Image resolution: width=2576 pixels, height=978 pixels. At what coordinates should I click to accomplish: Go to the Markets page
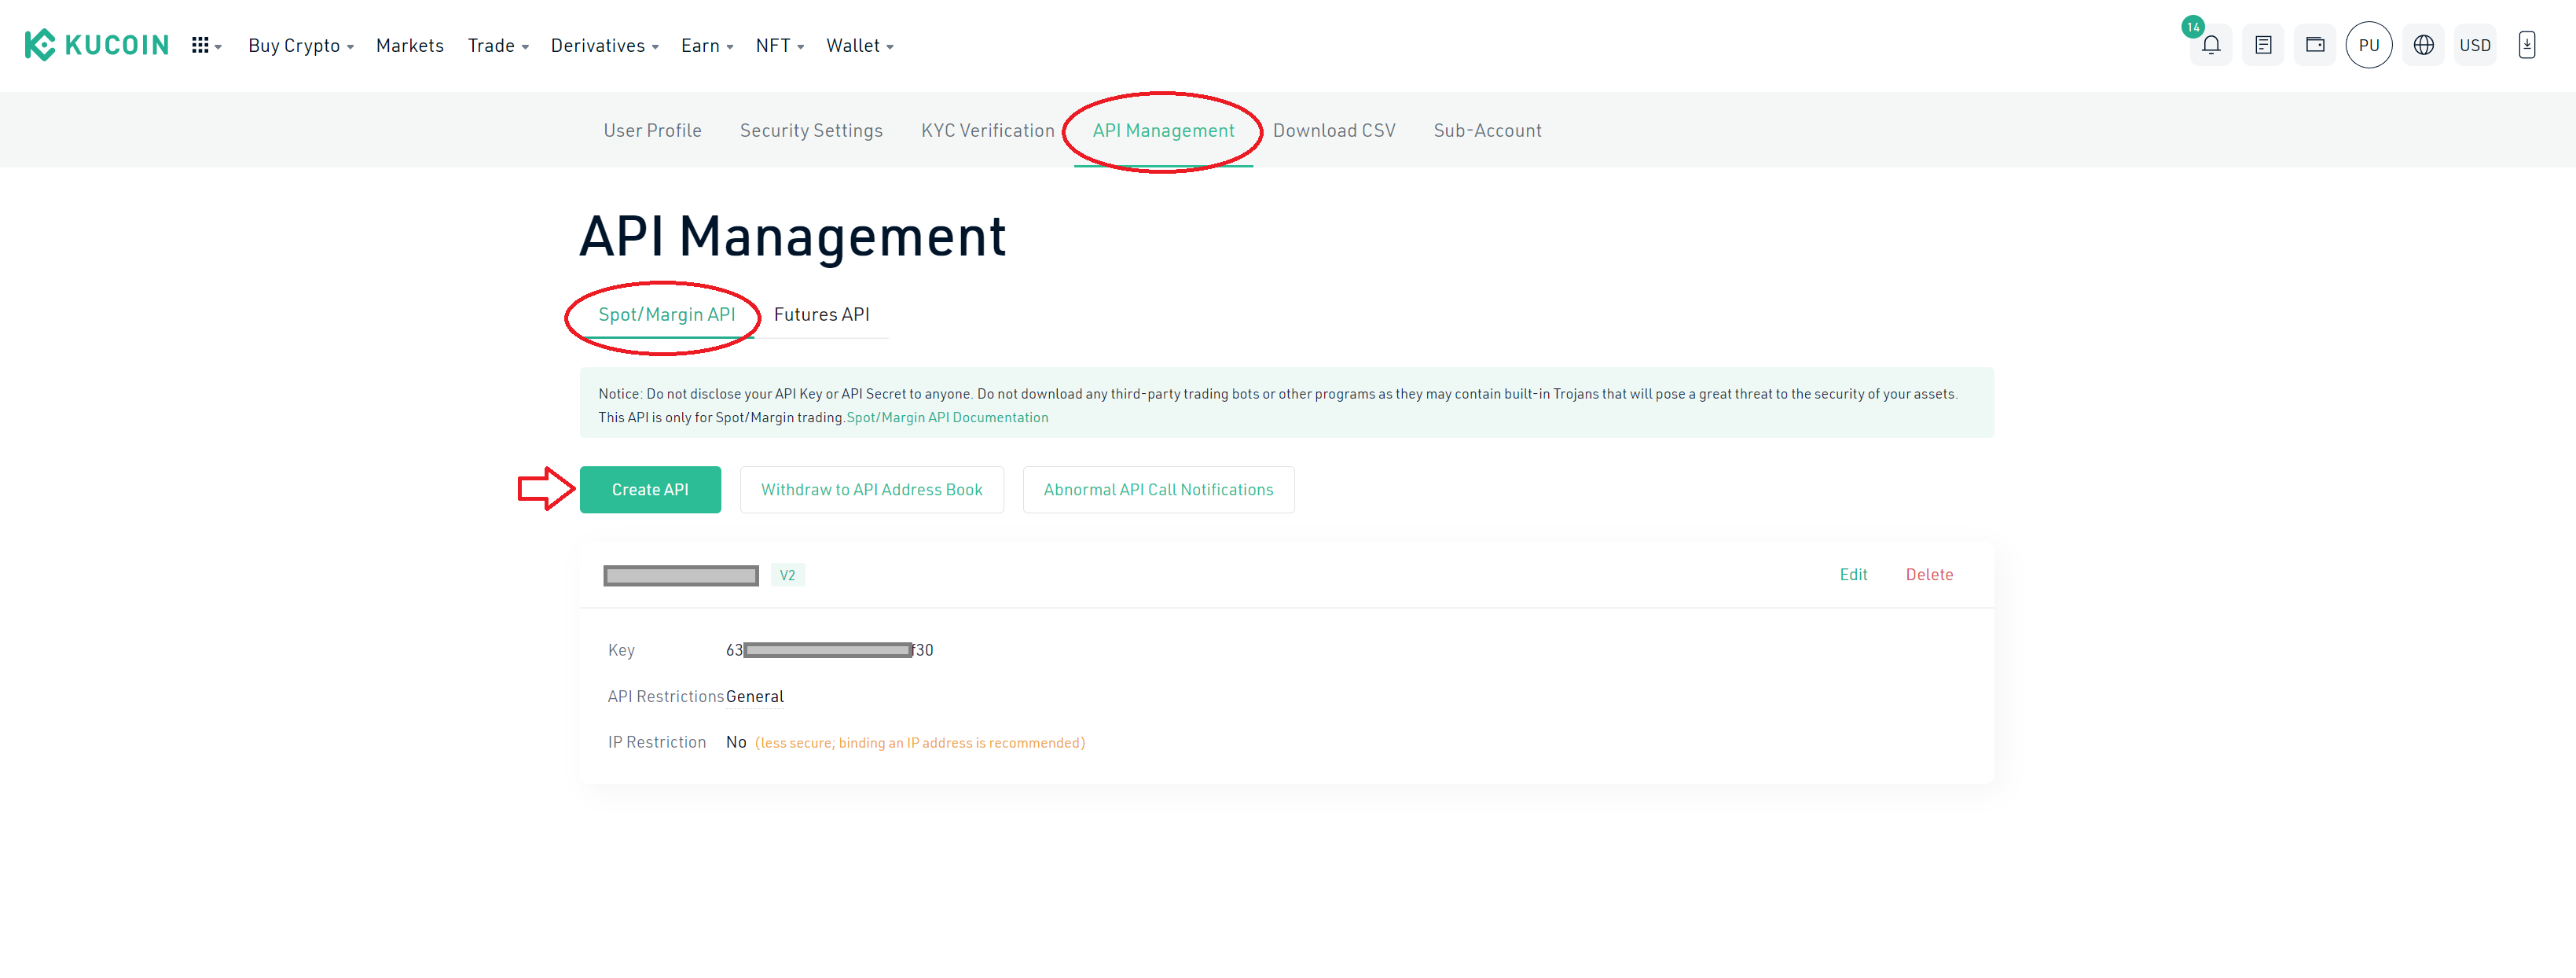pyautogui.click(x=410, y=45)
